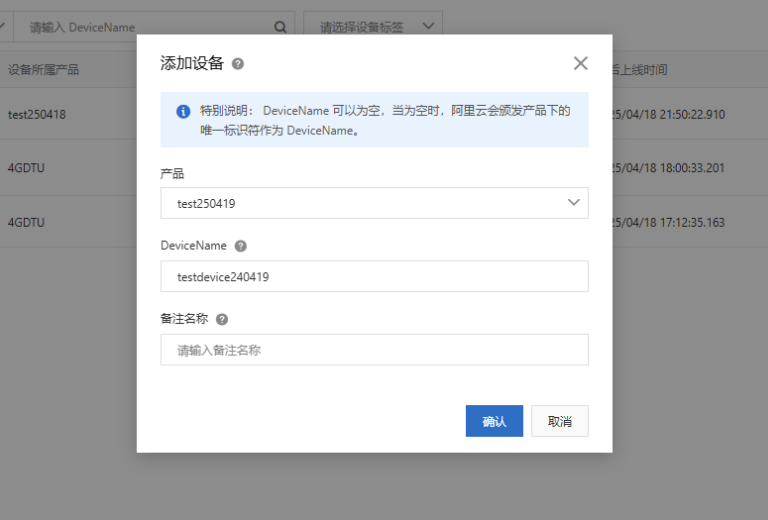768x520 pixels.
Task: Click the search magnifier icon in background page
Action: (x=280, y=27)
